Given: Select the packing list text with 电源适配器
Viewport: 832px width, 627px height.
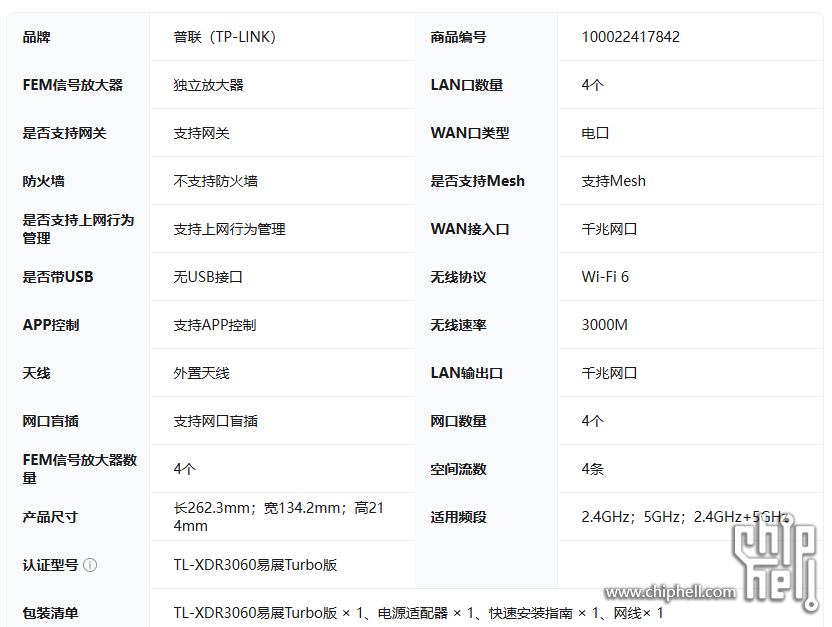Looking at the screenshot, I should (x=418, y=613).
